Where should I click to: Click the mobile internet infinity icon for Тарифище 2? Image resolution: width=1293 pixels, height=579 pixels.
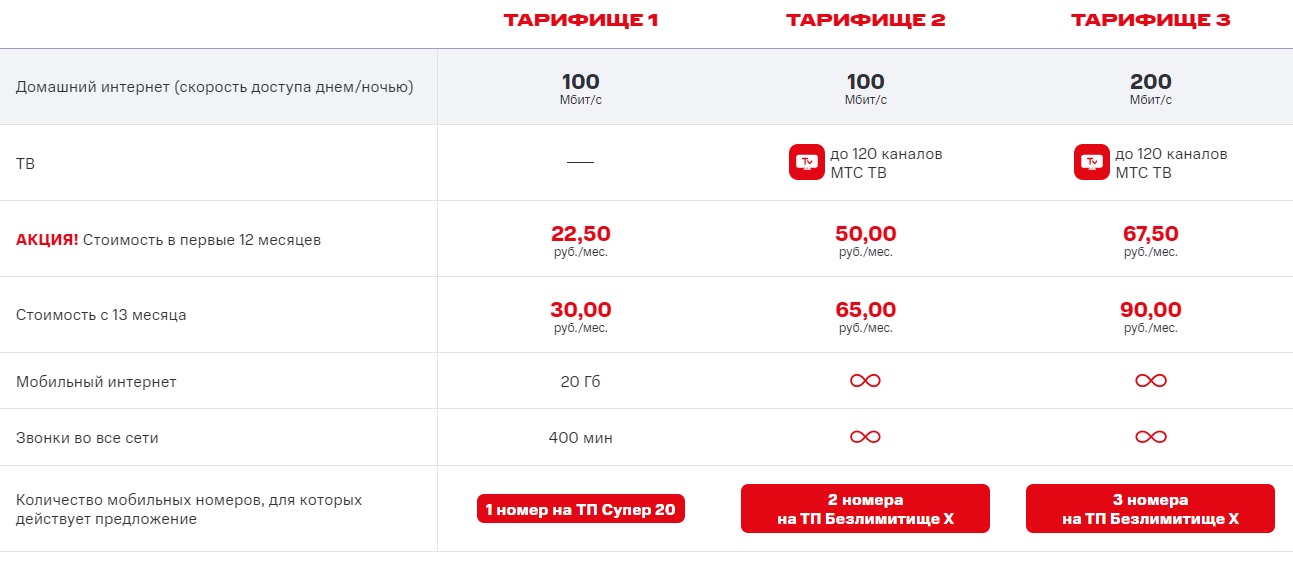tap(865, 381)
